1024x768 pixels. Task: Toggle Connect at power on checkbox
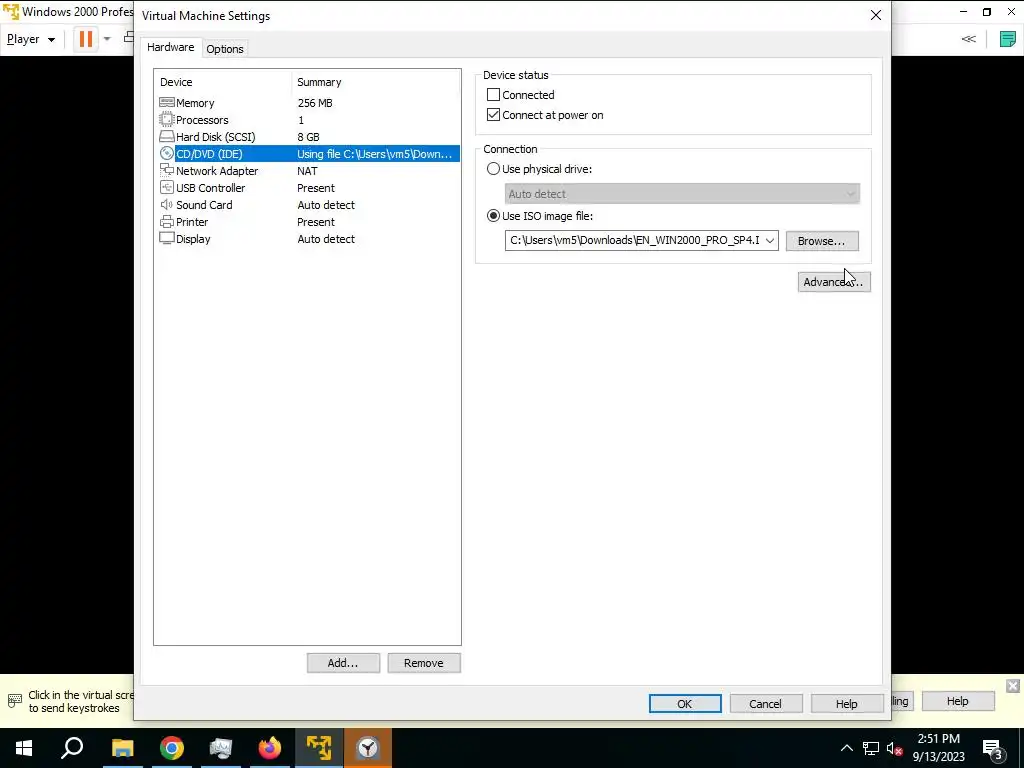(x=493, y=115)
